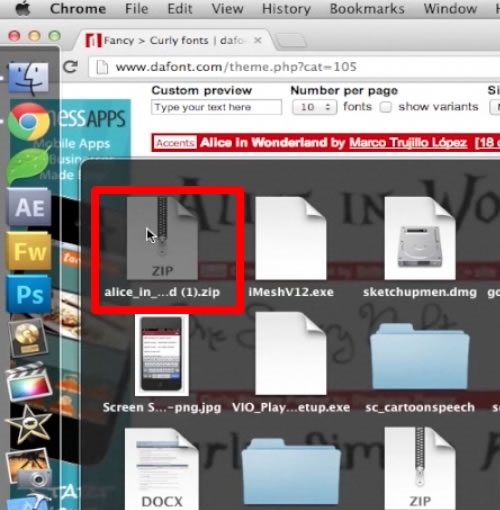Reload the dafont page
The image size is (500, 510).
point(71,67)
